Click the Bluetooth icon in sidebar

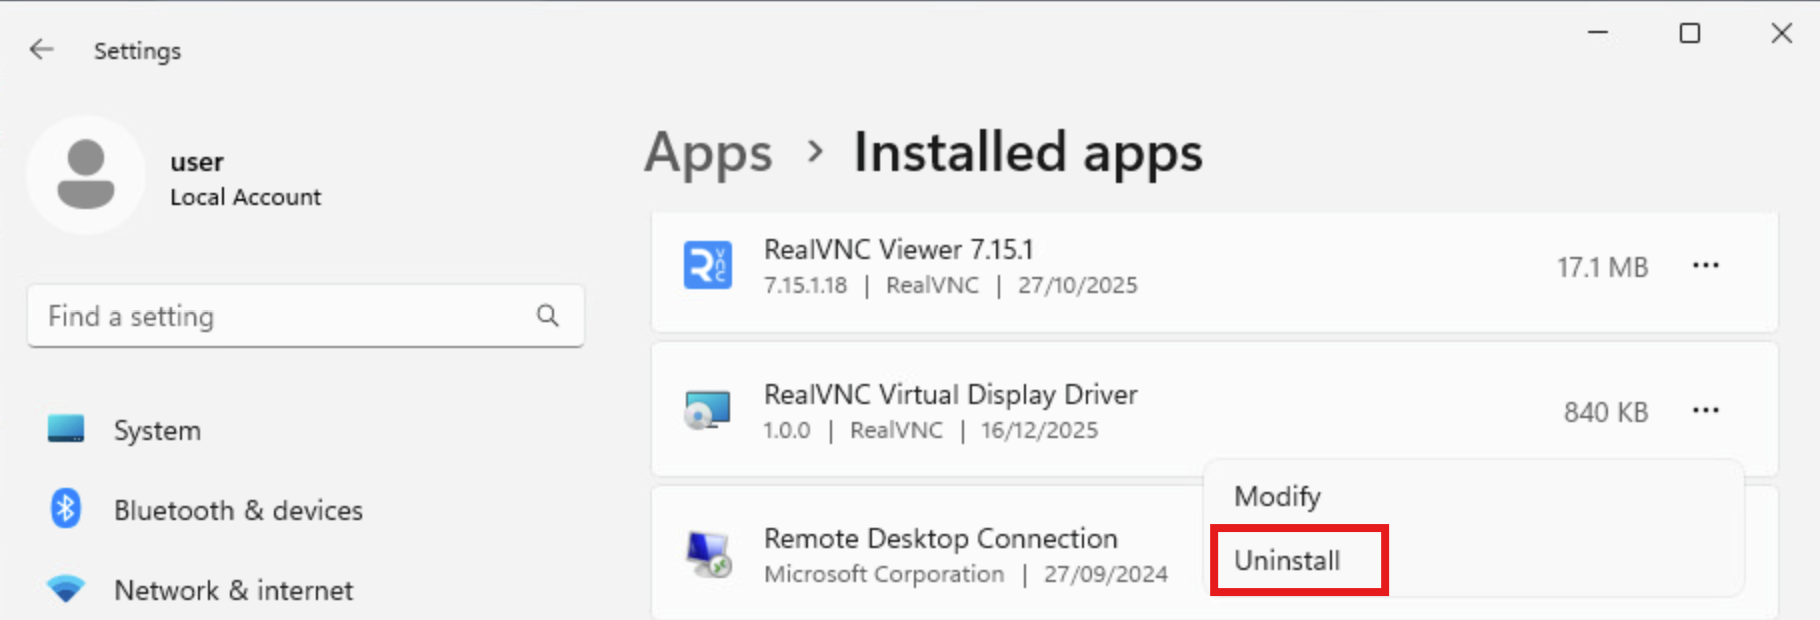(x=66, y=509)
